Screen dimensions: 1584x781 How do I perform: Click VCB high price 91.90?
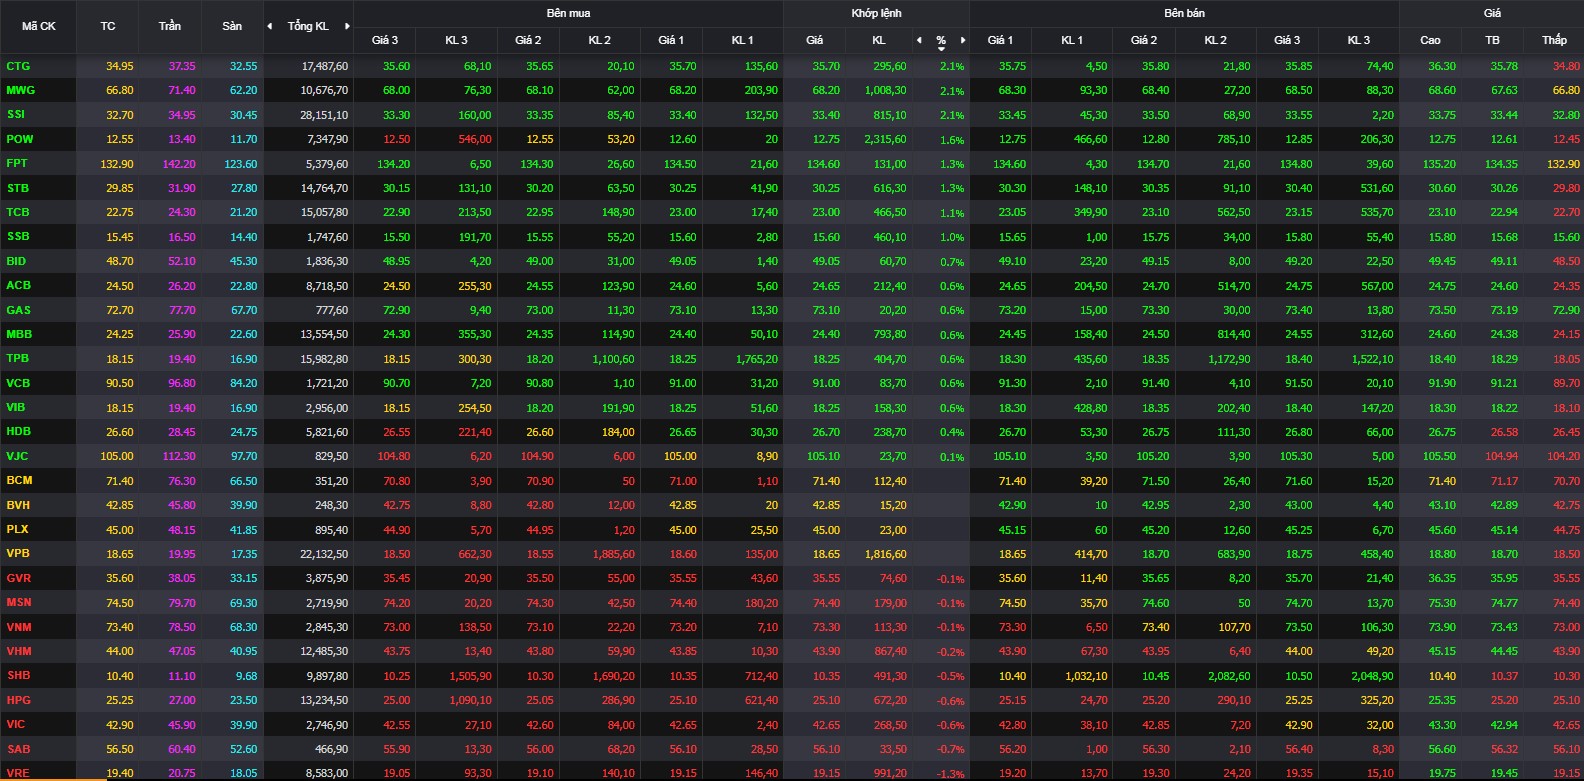coord(1442,383)
